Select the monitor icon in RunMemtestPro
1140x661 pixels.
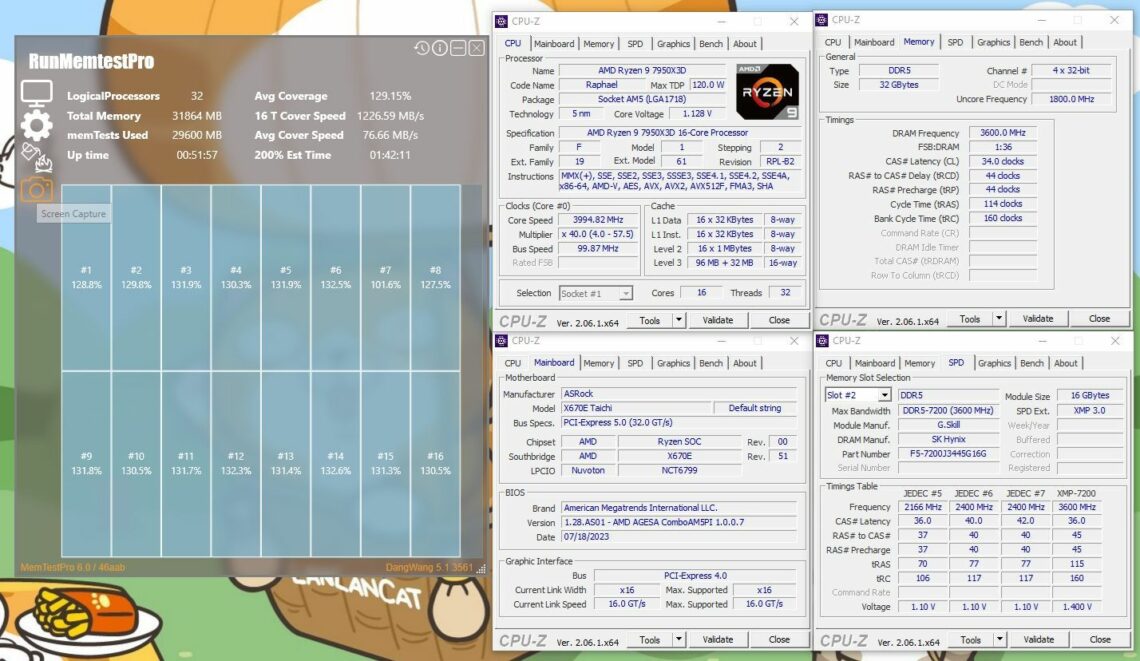tap(35, 92)
